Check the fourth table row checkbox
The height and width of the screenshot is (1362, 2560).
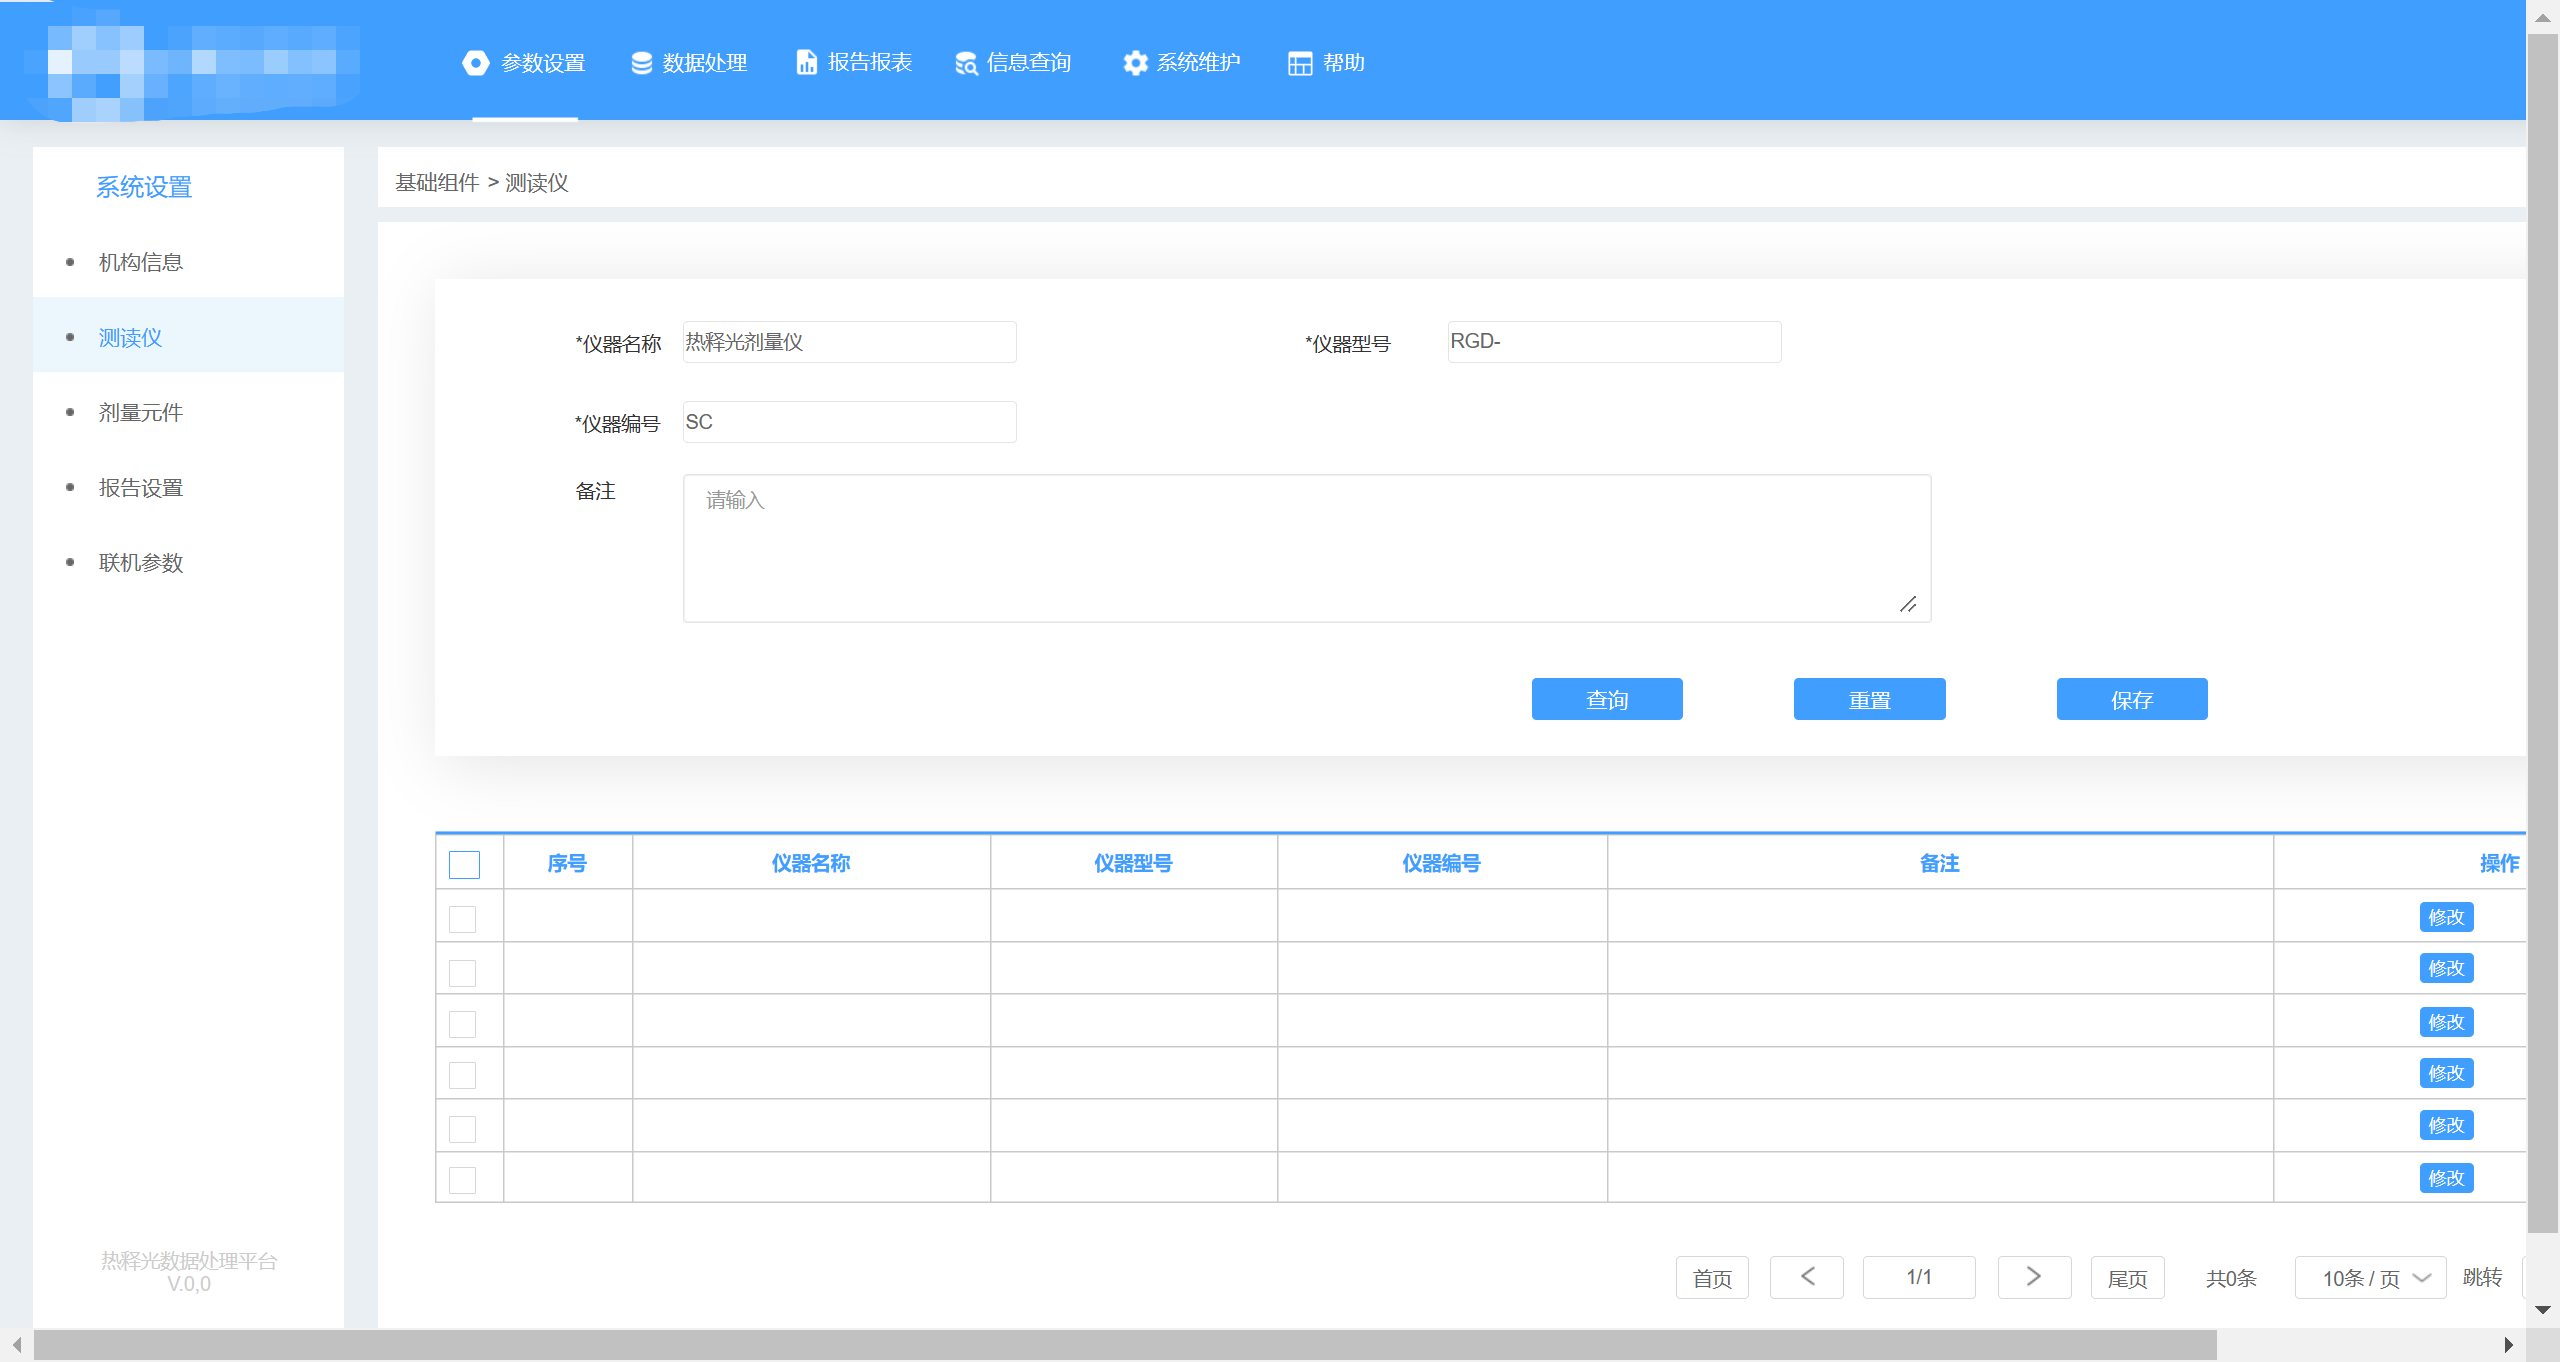click(x=462, y=1075)
